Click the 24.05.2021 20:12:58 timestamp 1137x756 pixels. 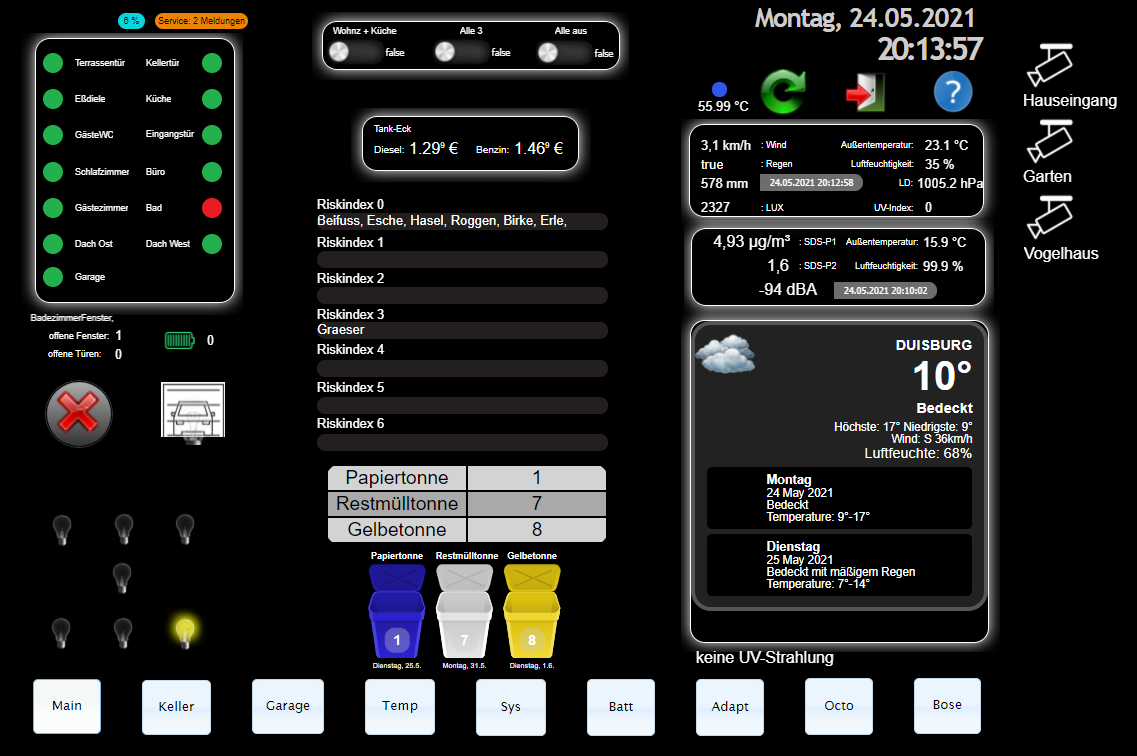point(811,183)
